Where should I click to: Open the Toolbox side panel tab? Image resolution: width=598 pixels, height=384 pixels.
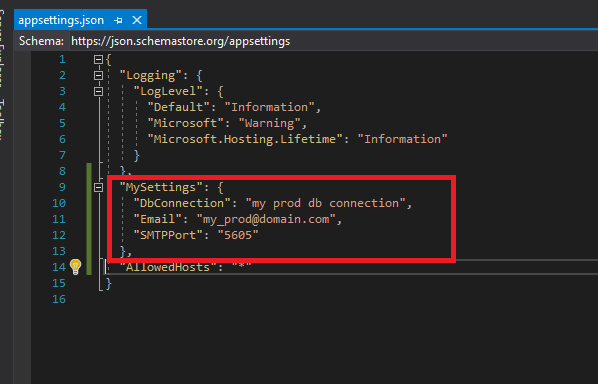pos(2,120)
